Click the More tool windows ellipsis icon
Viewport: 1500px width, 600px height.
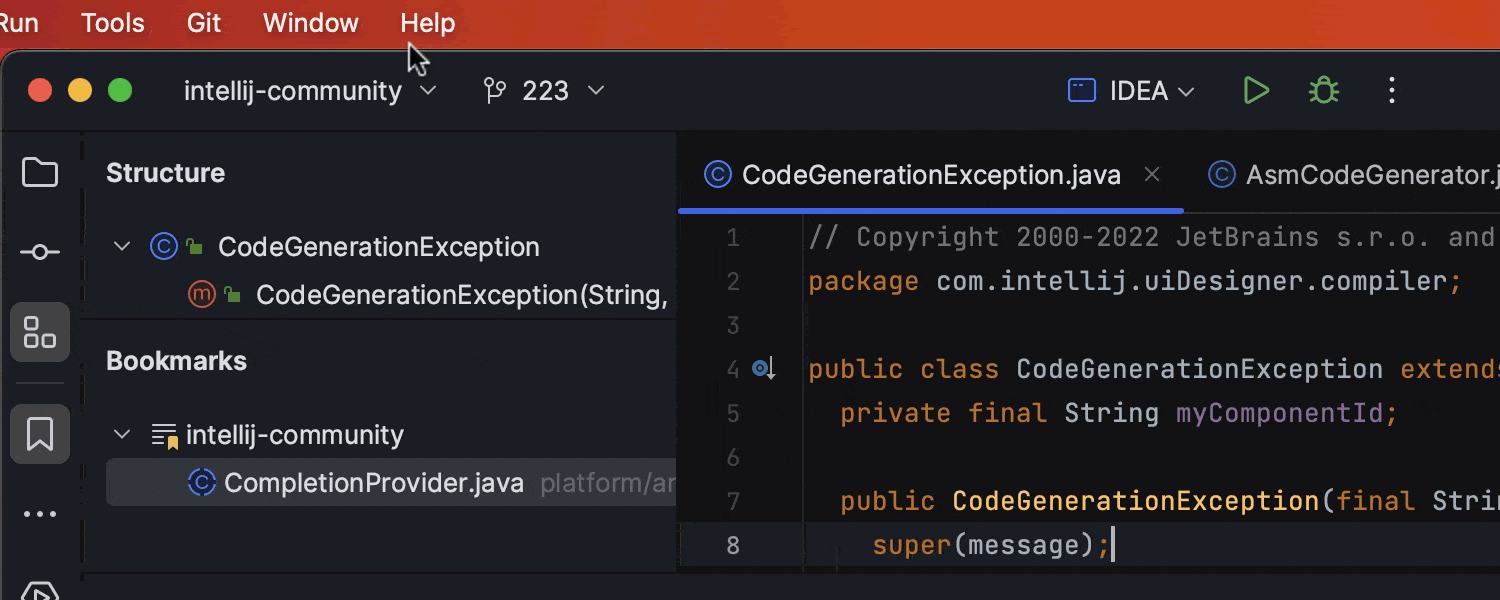point(39,513)
